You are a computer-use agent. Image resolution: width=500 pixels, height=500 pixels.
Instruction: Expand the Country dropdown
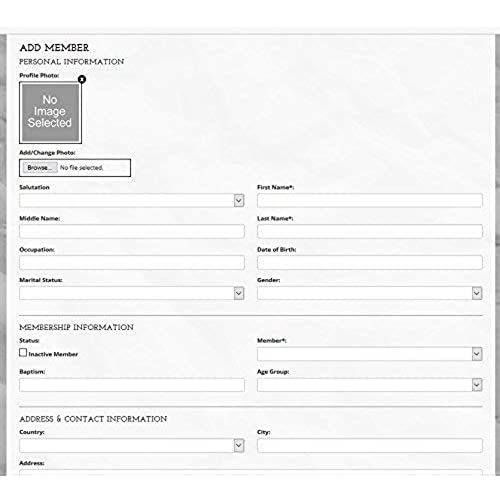pyautogui.click(x=132, y=446)
